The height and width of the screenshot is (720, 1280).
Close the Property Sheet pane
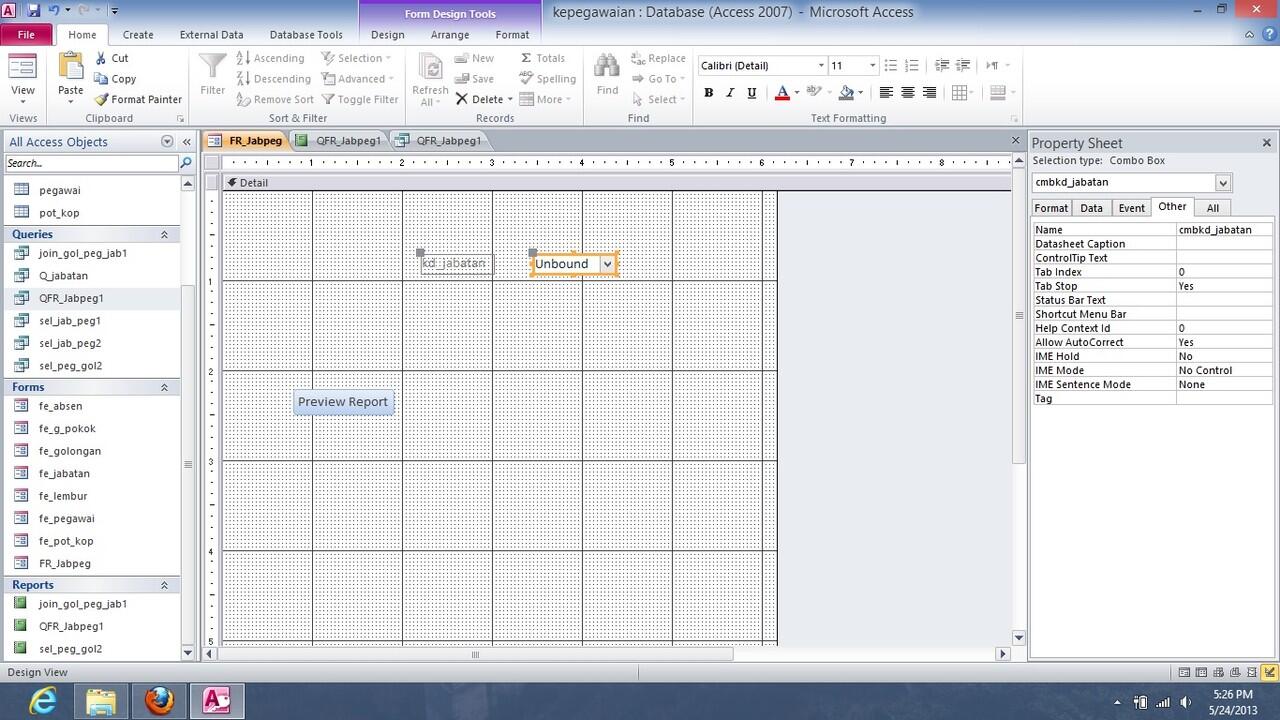click(1267, 143)
